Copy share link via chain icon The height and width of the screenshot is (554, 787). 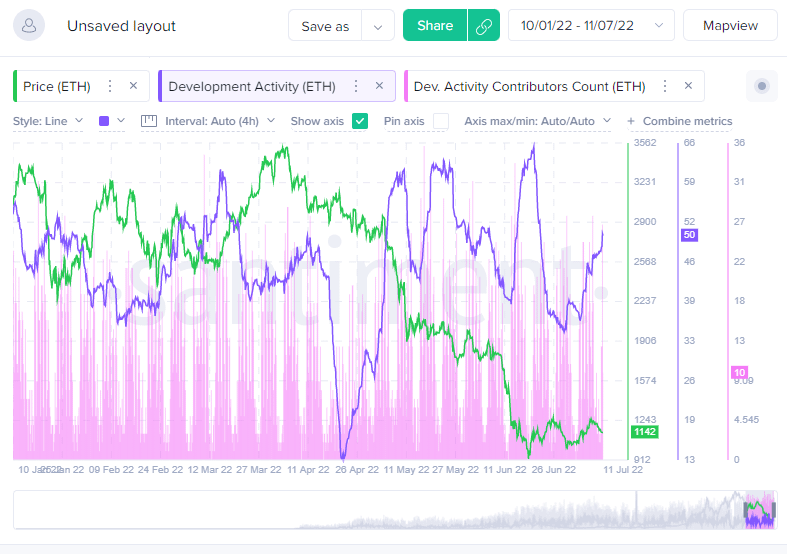pyautogui.click(x=483, y=26)
